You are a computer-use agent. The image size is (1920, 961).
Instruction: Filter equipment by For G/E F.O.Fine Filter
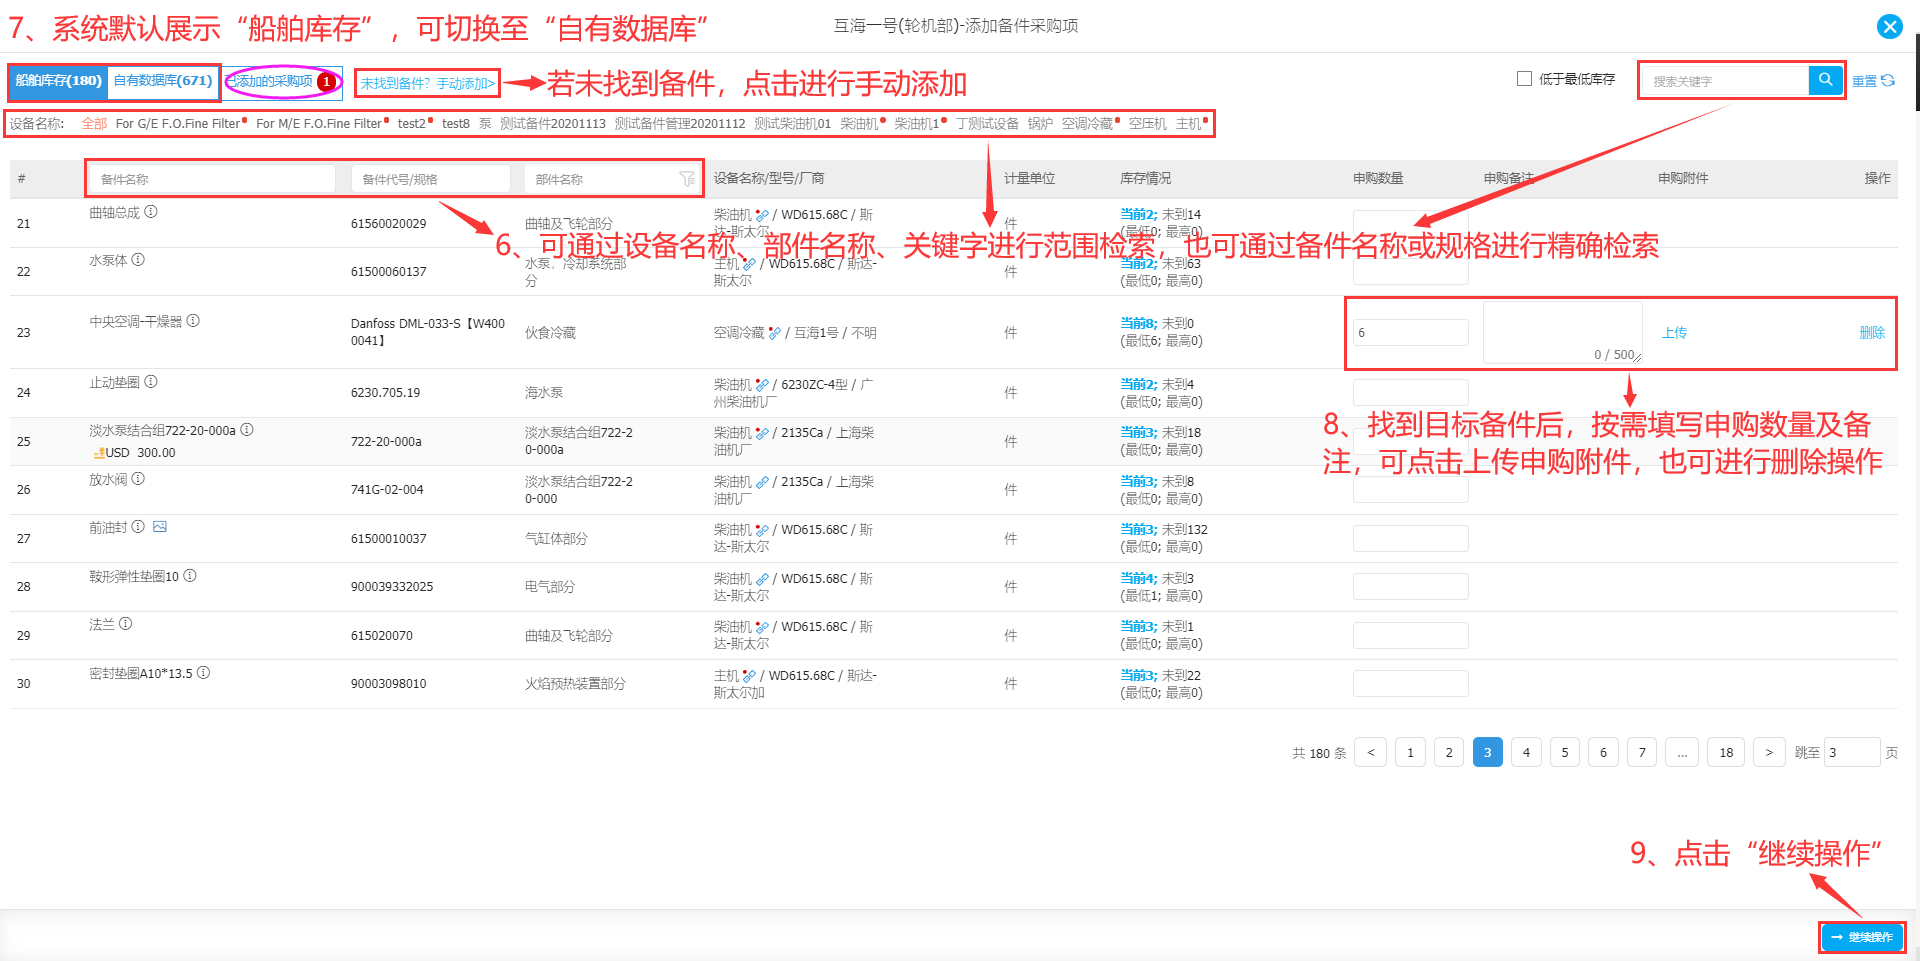point(178,124)
